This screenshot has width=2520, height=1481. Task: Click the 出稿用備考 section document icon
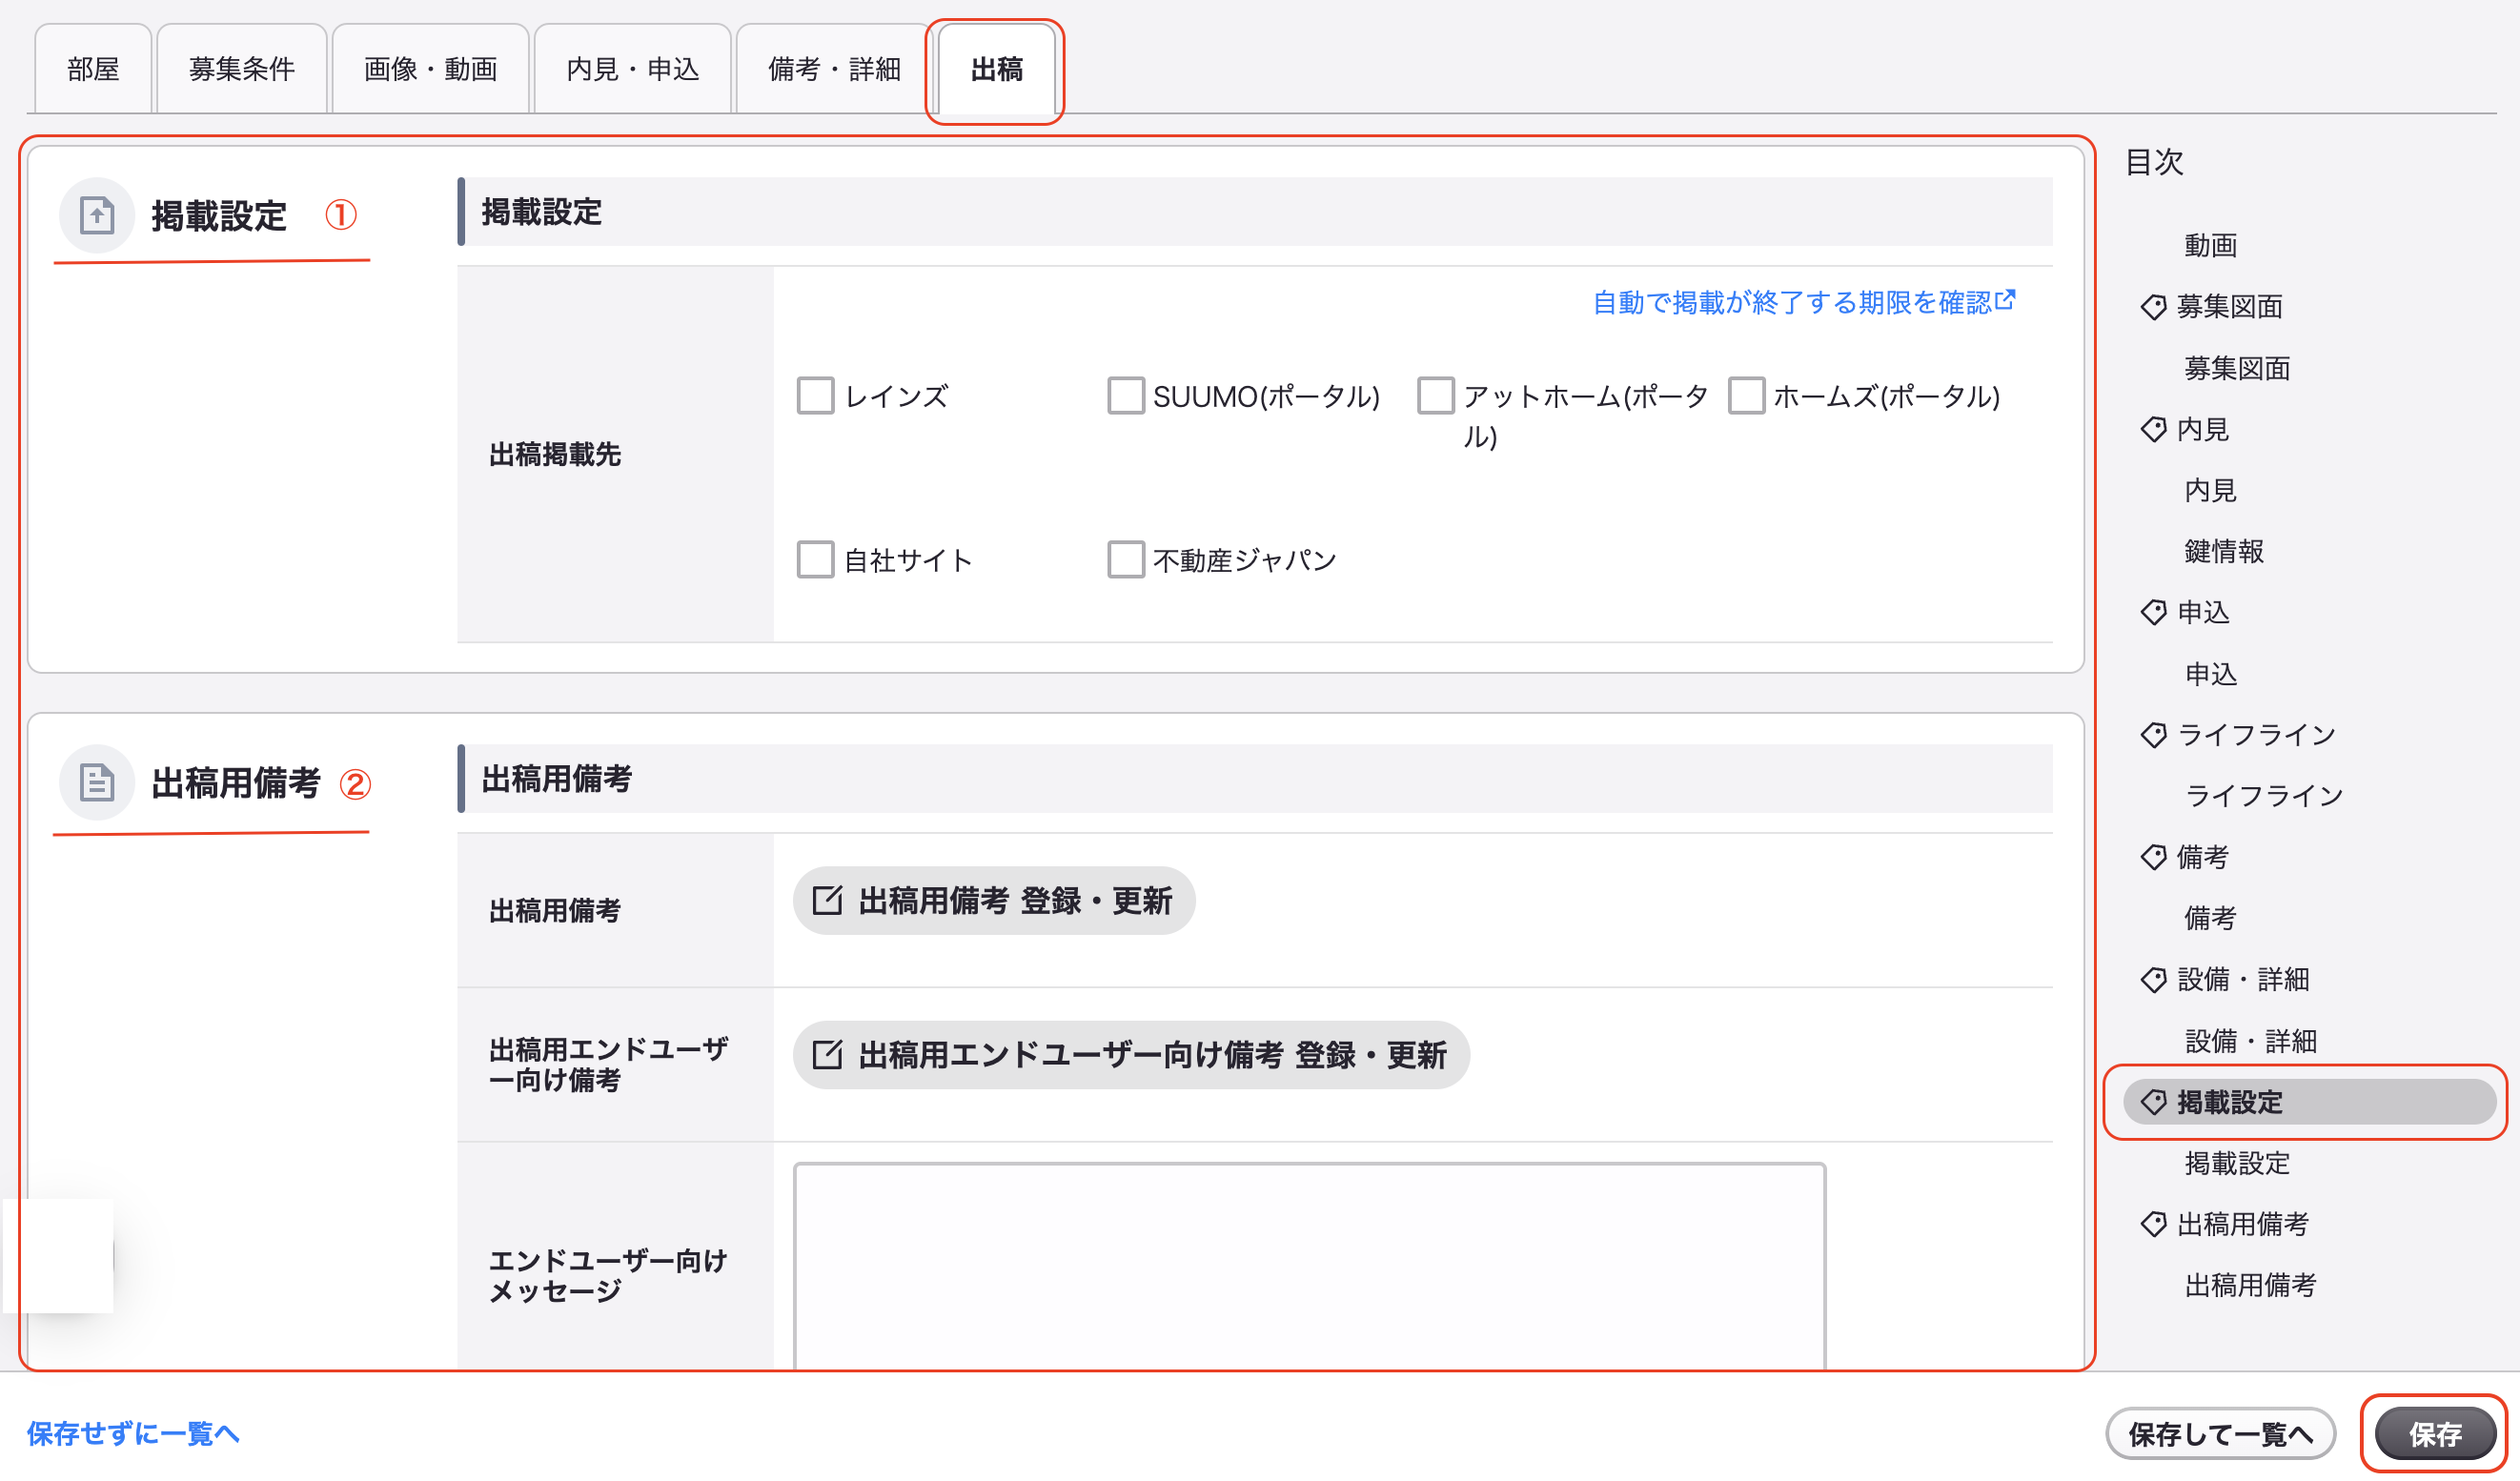(97, 782)
